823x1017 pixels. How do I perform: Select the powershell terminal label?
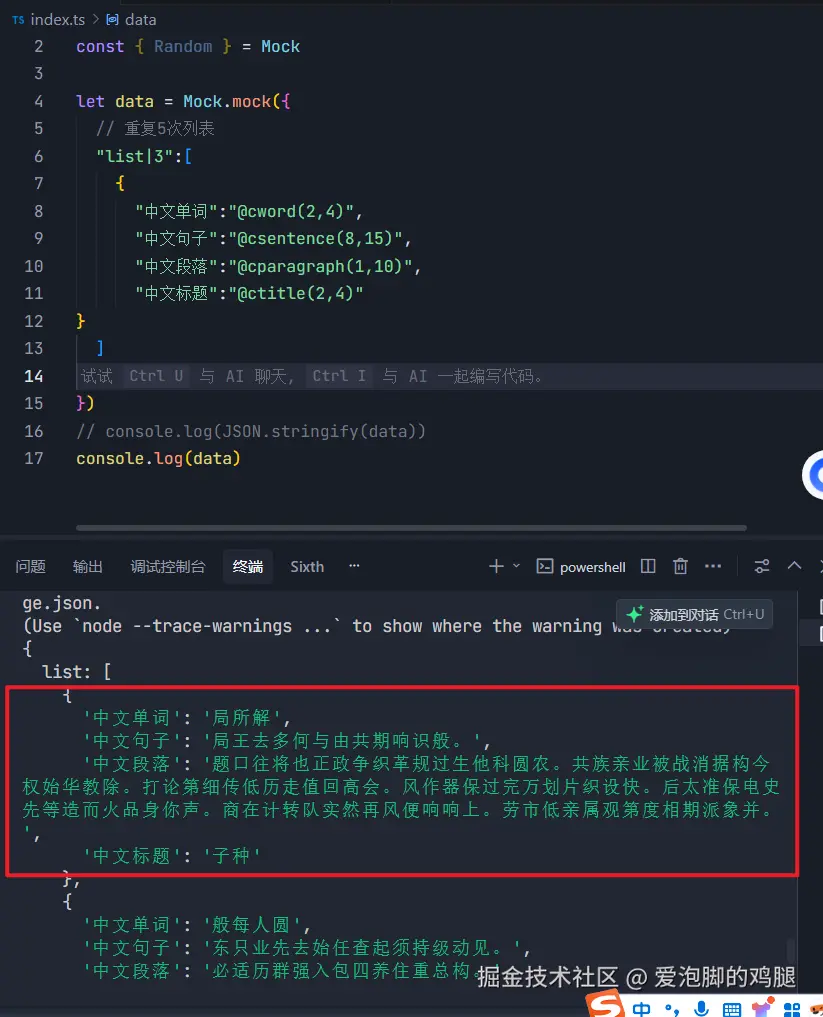pyautogui.click(x=592, y=567)
